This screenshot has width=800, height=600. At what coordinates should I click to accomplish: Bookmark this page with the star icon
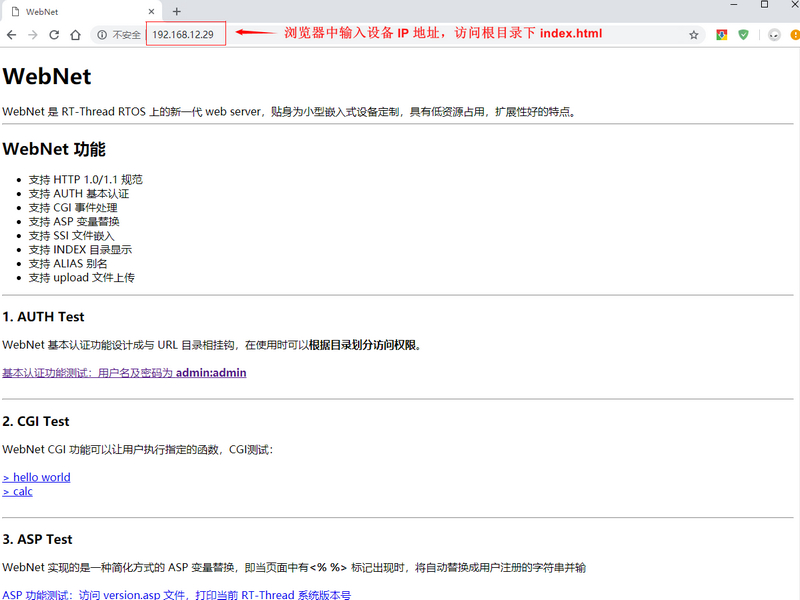pyautogui.click(x=693, y=35)
